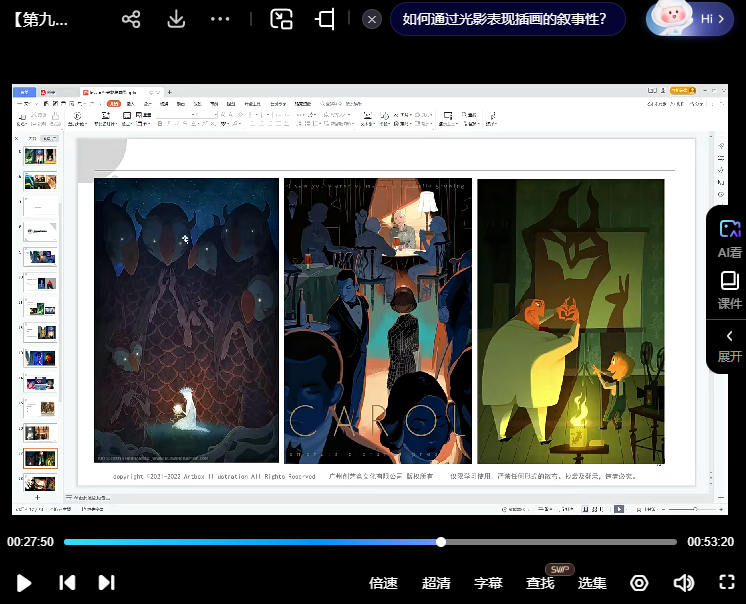The height and width of the screenshot is (604, 746).
Task: Toggle 字幕 subtitles
Action: (488, 583)
